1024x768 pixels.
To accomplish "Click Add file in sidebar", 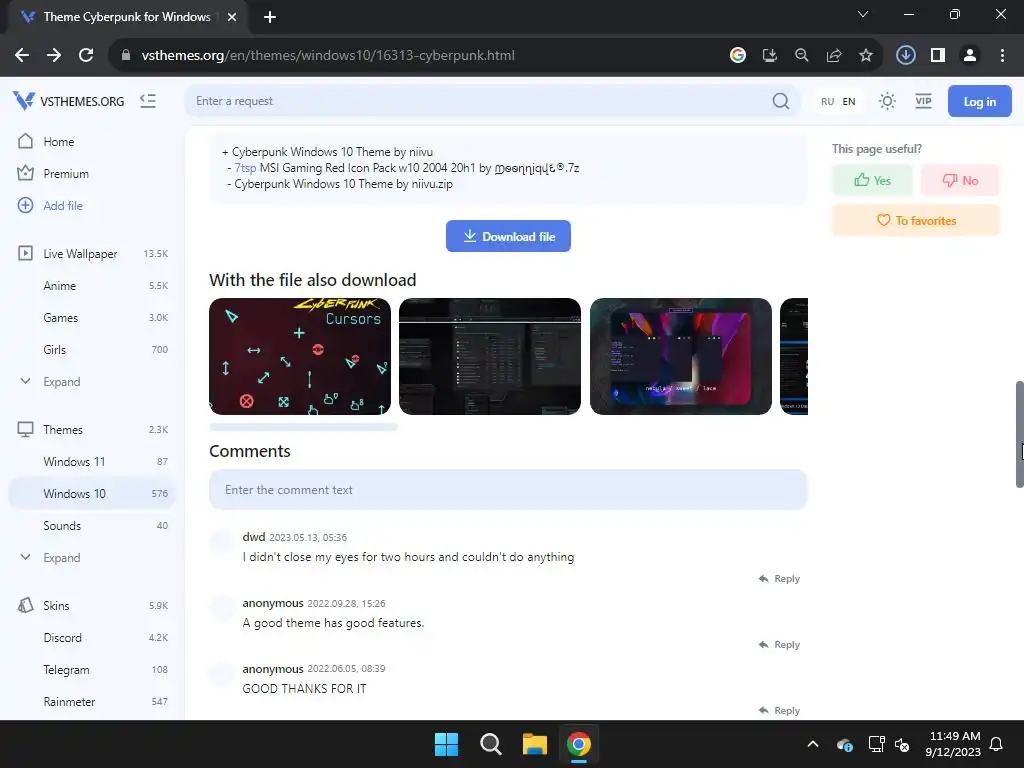I will 92,206.
